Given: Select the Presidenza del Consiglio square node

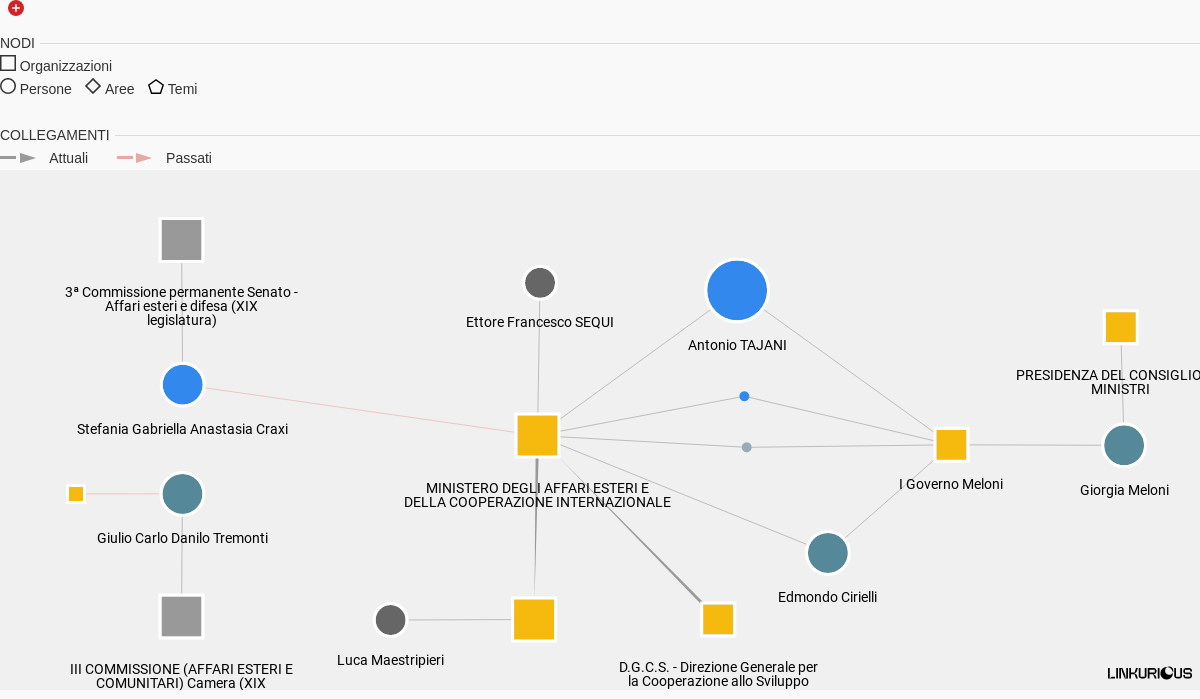Looking at the screenshot, I should coord(1121,327).
